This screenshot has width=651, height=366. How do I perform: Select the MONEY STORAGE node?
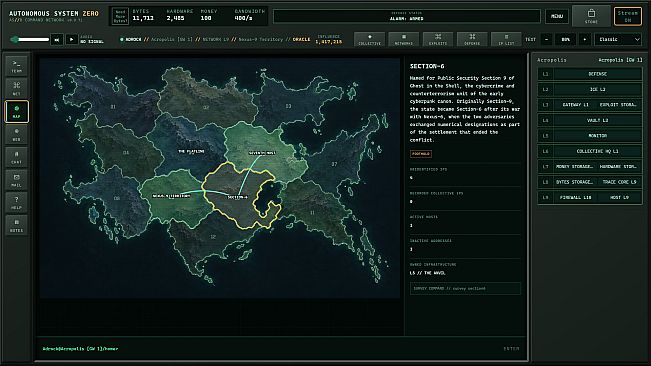click(575, 166)
